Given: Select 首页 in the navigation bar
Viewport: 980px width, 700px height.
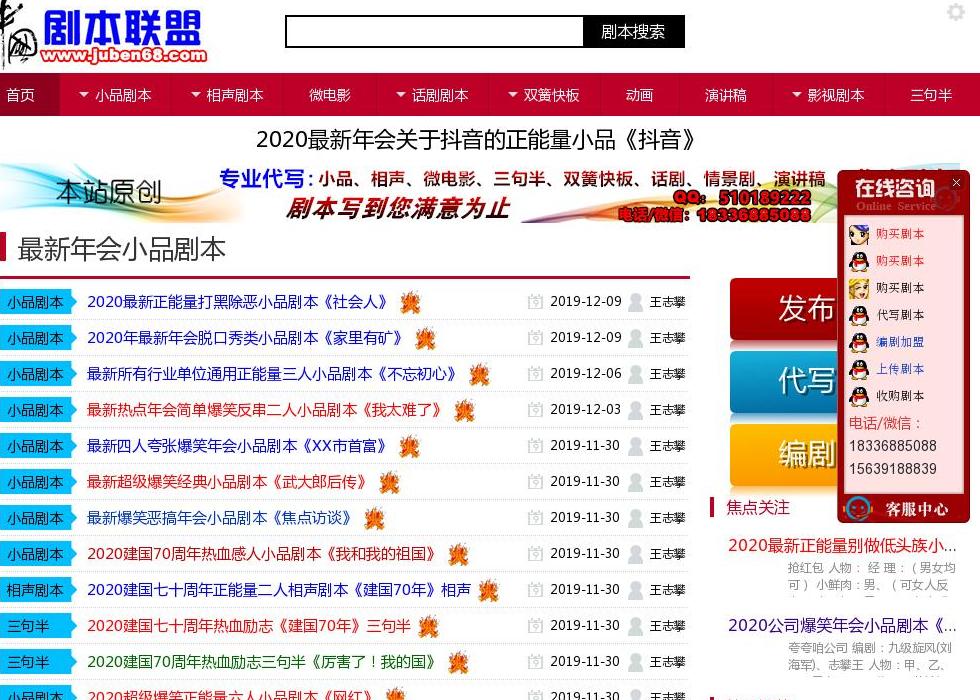Looking at the screenshot, I should point(21,95).
